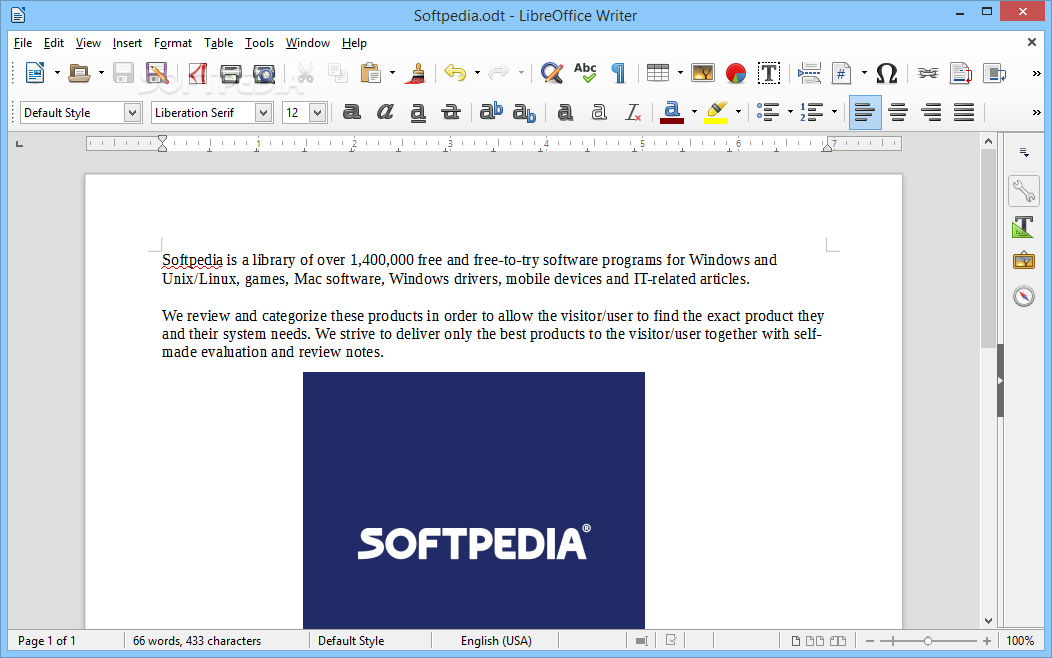Click word count in status bar
The width and height of the screenshot is (1052, 658).
coord(197,641)
